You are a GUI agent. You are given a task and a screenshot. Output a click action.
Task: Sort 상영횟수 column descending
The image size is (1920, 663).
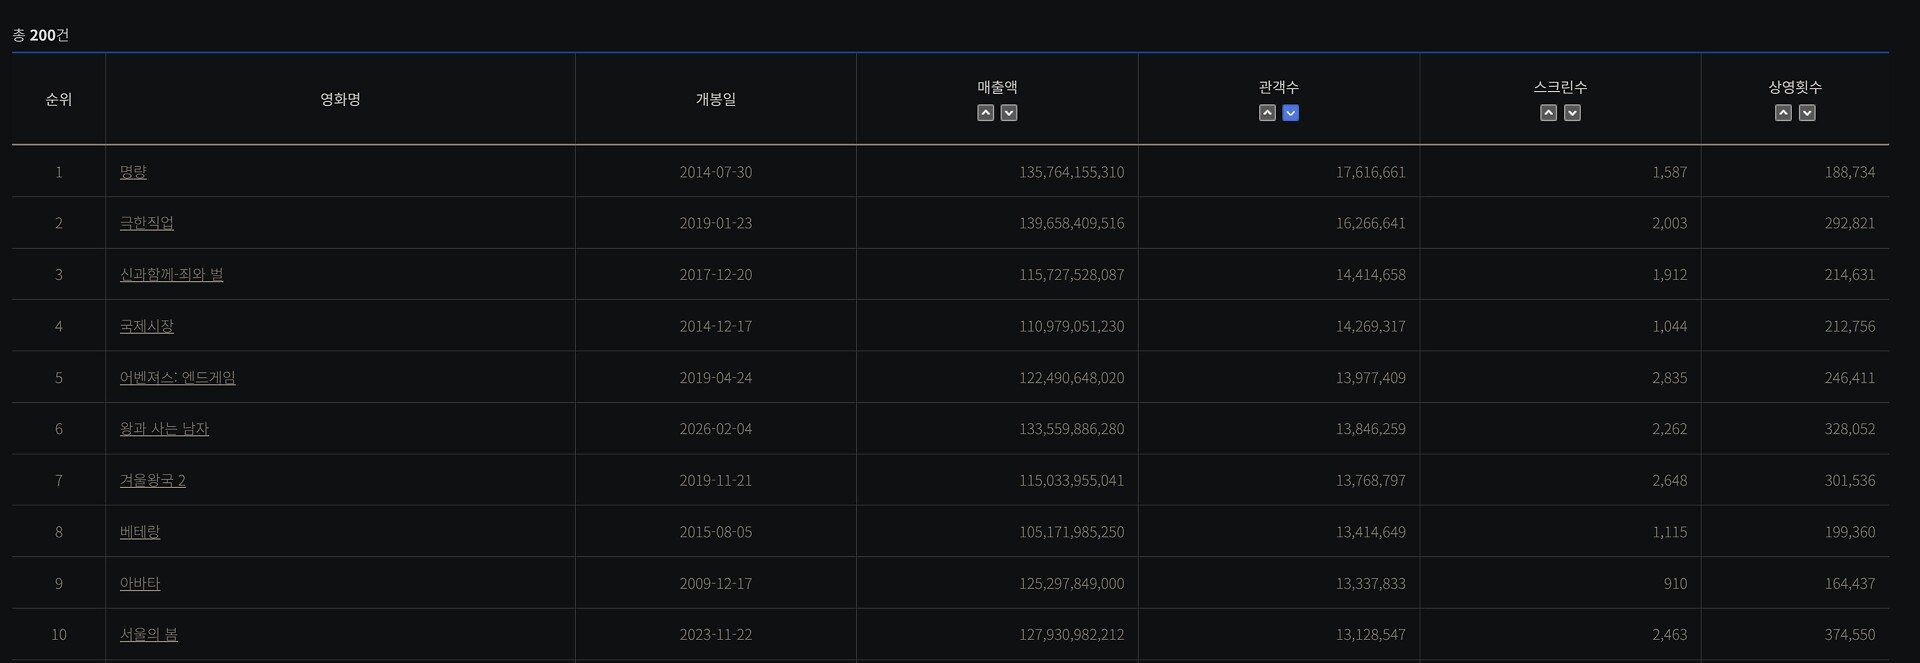point(1807,113)
